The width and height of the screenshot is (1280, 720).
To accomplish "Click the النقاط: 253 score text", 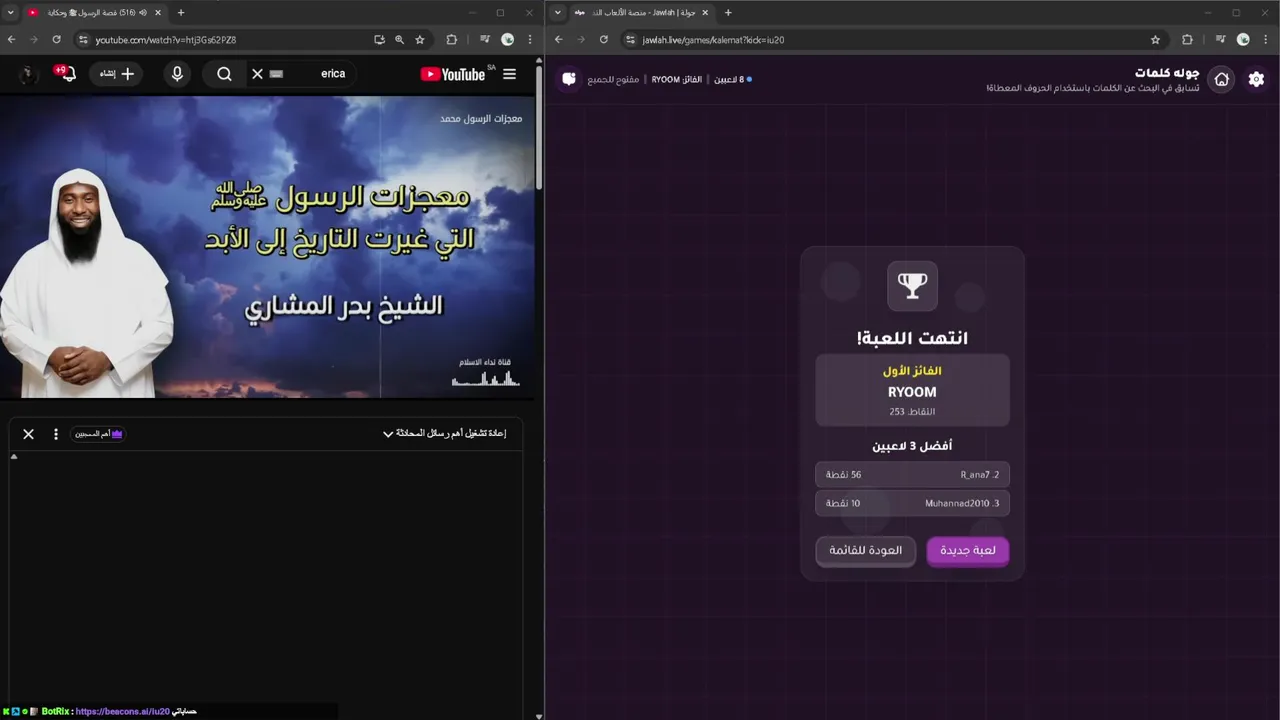I will pos(912,412).
